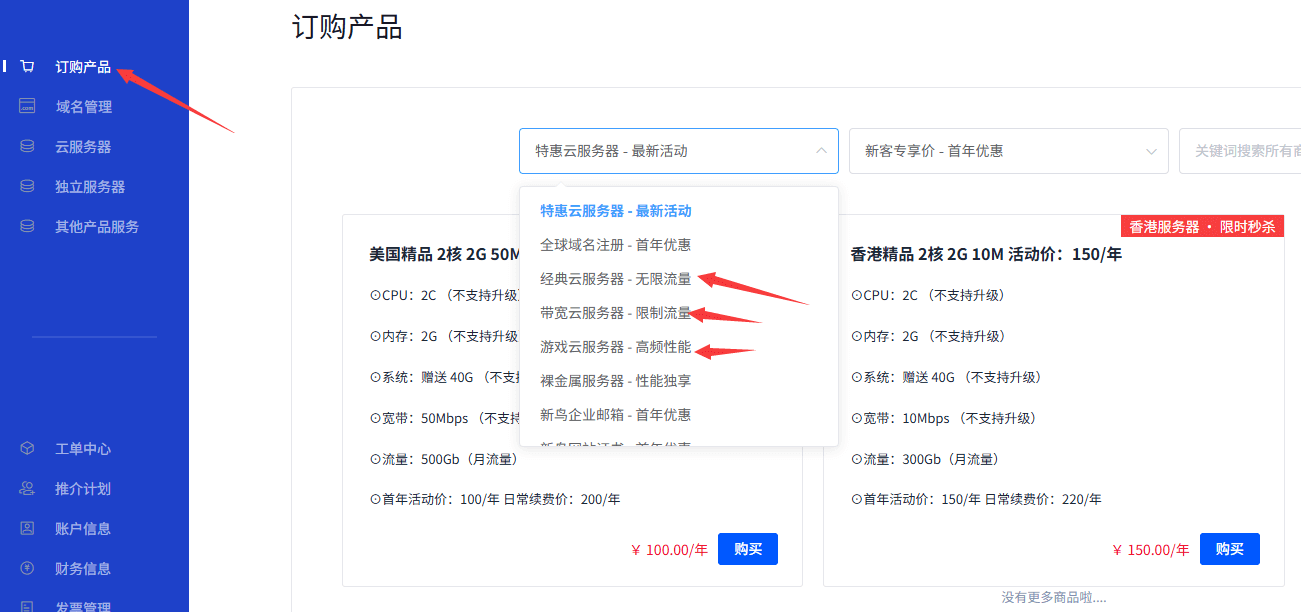Open 工单中心 in the sidebar
Screen dimensions: 1301x612
83,449
